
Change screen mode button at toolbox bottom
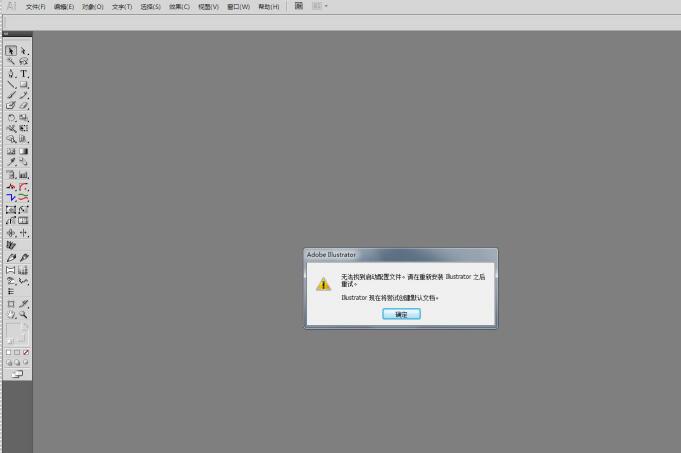(x=17, y=373)
